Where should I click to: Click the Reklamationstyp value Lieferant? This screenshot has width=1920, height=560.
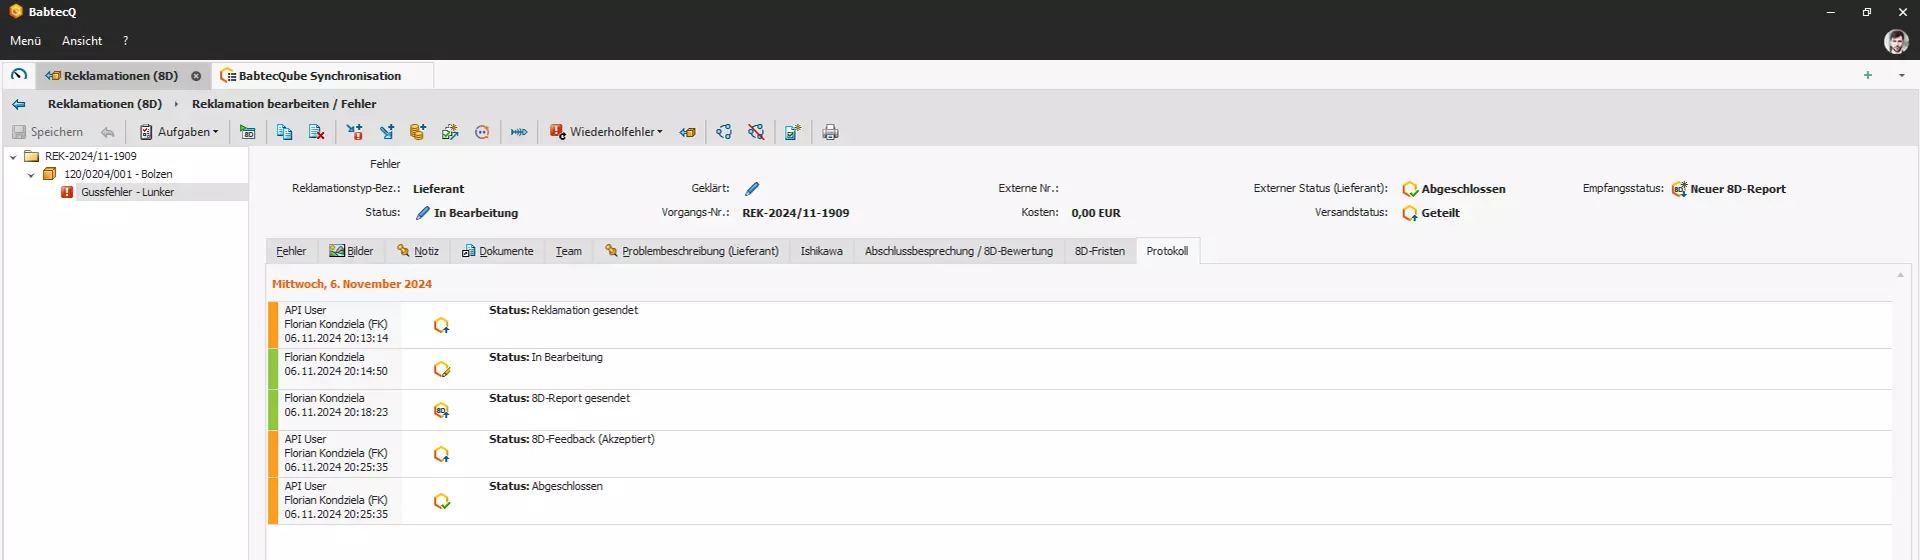[438, 189]
